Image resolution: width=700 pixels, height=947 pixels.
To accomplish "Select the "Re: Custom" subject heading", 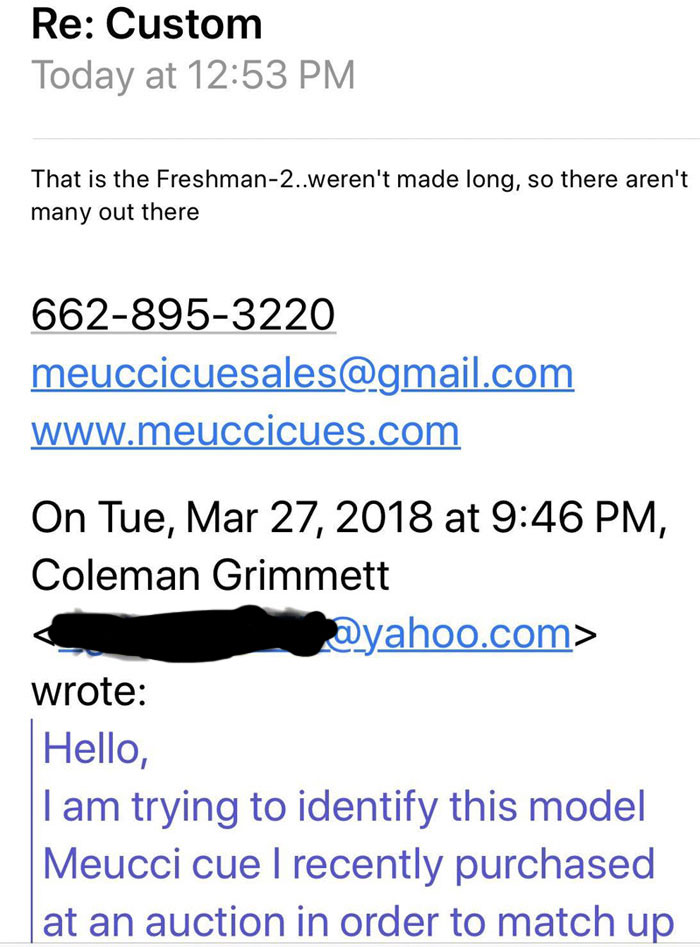I will 147,24.
